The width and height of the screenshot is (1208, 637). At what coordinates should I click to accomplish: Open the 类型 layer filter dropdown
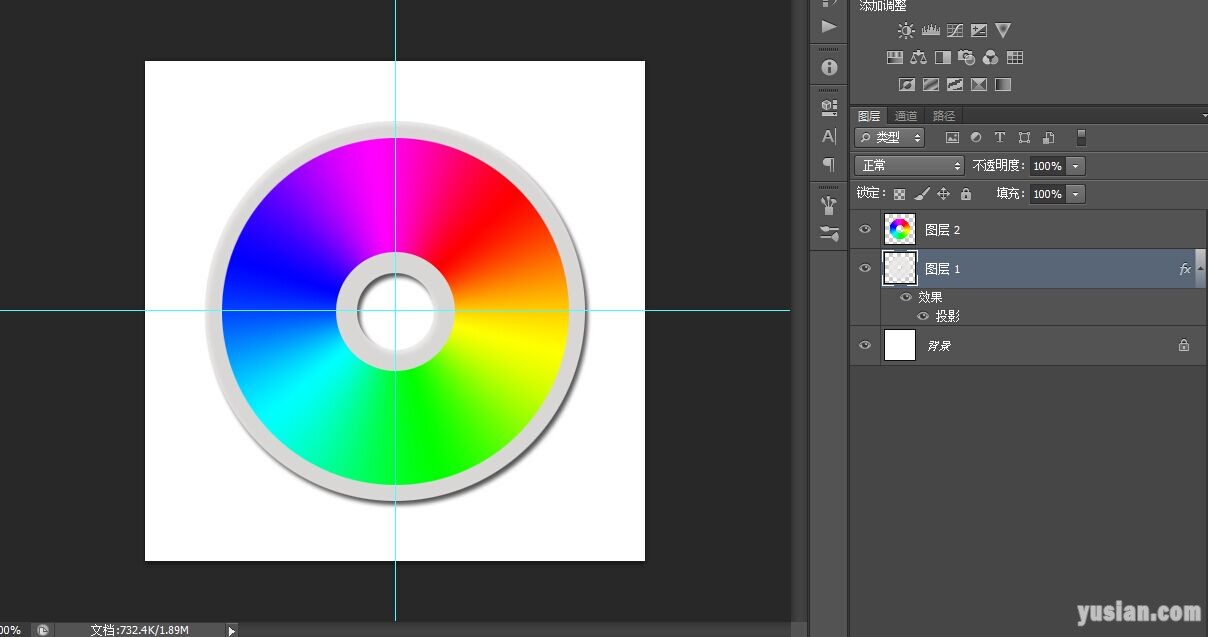coord(889,138)
